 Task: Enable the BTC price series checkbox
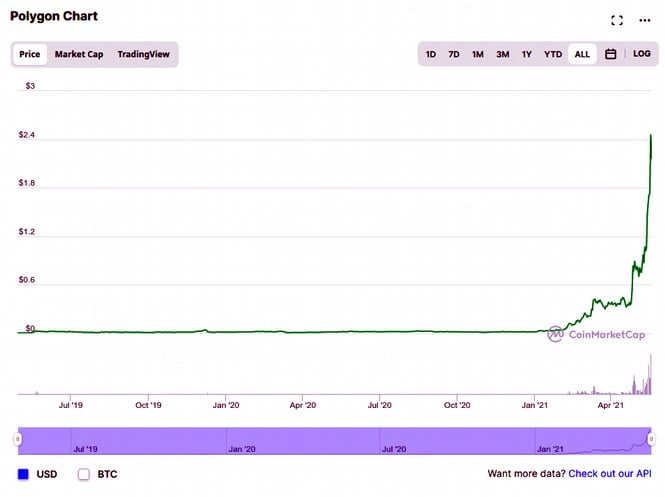[x=84, y=474]
